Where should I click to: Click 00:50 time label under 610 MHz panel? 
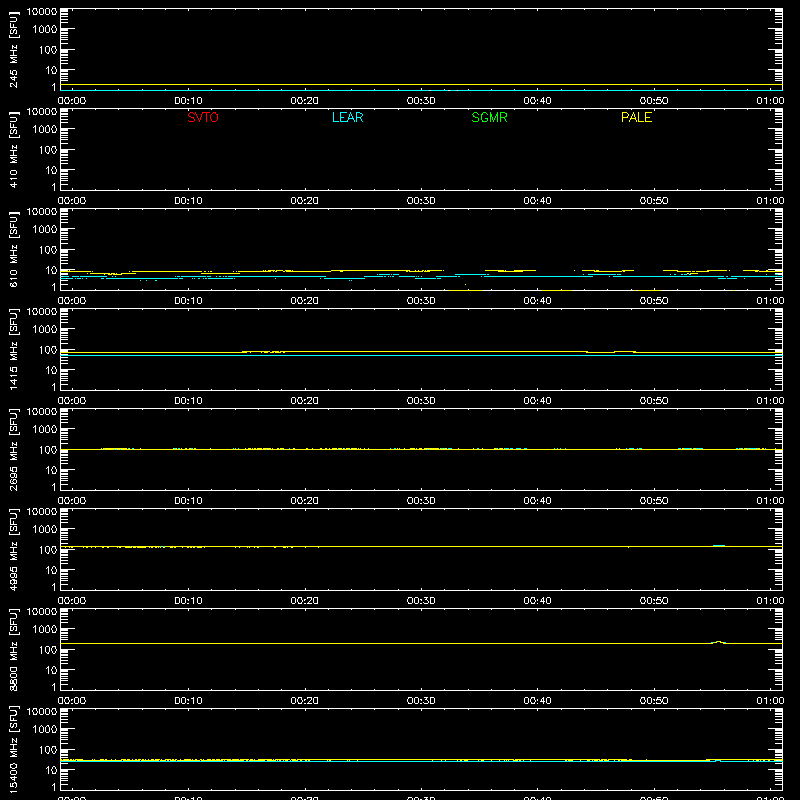coord(654,301)
